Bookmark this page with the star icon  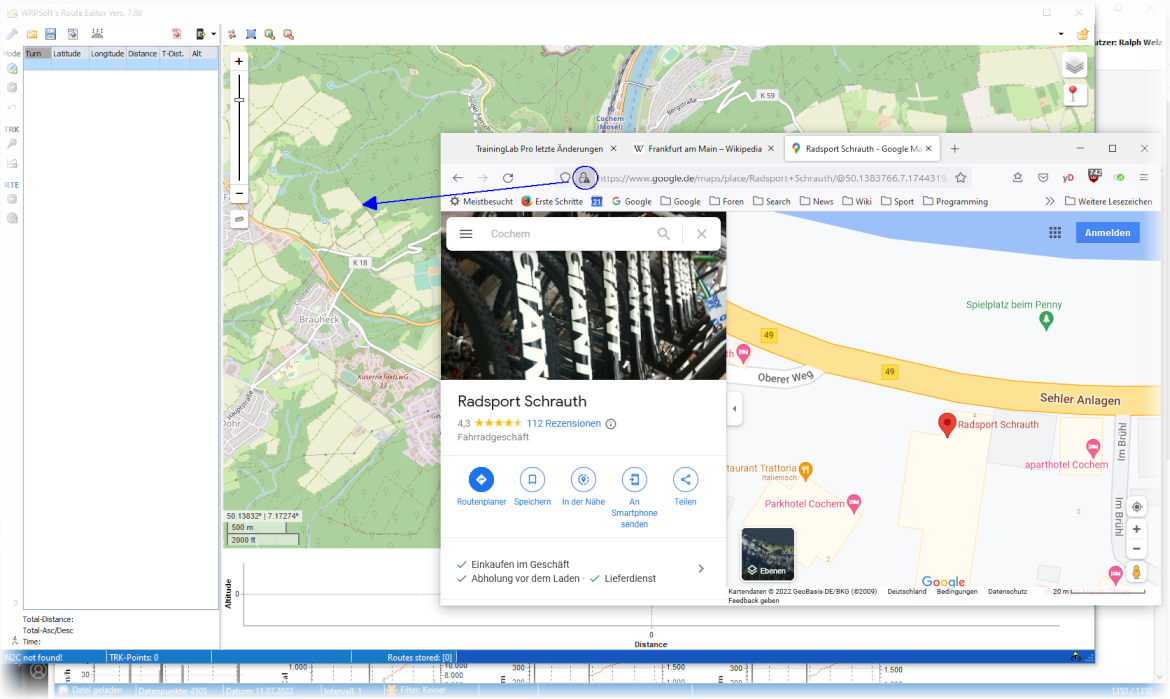coord(961,178)
